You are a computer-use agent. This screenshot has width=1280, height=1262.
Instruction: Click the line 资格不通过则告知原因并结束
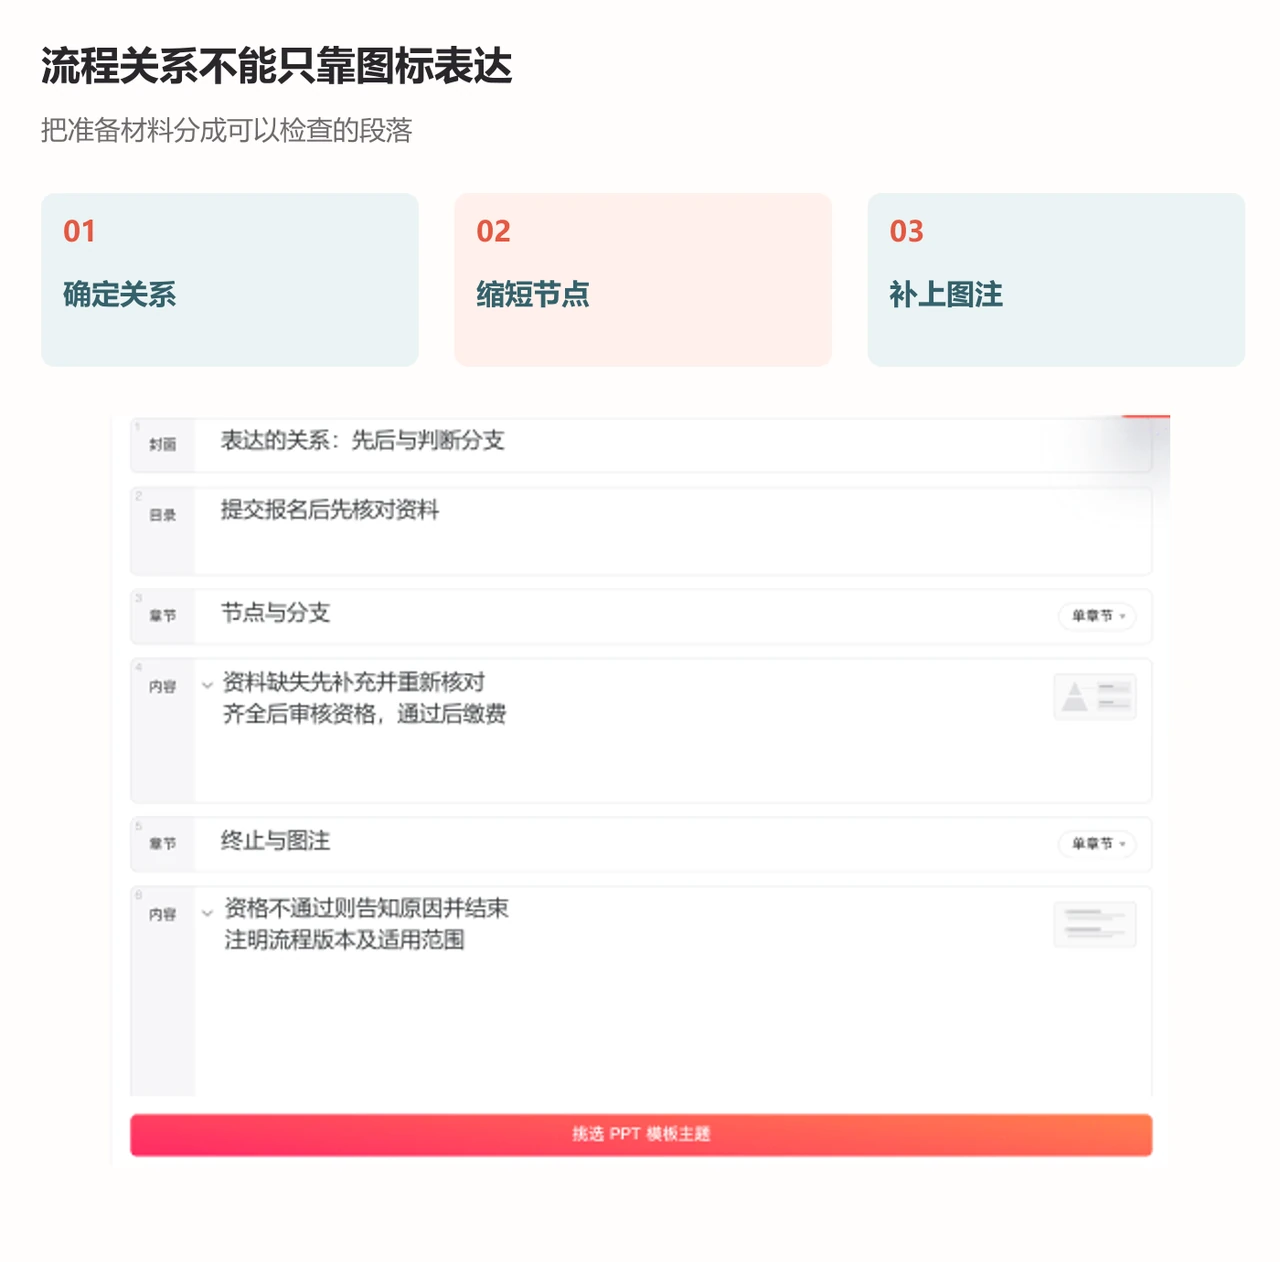click(366, 908)
